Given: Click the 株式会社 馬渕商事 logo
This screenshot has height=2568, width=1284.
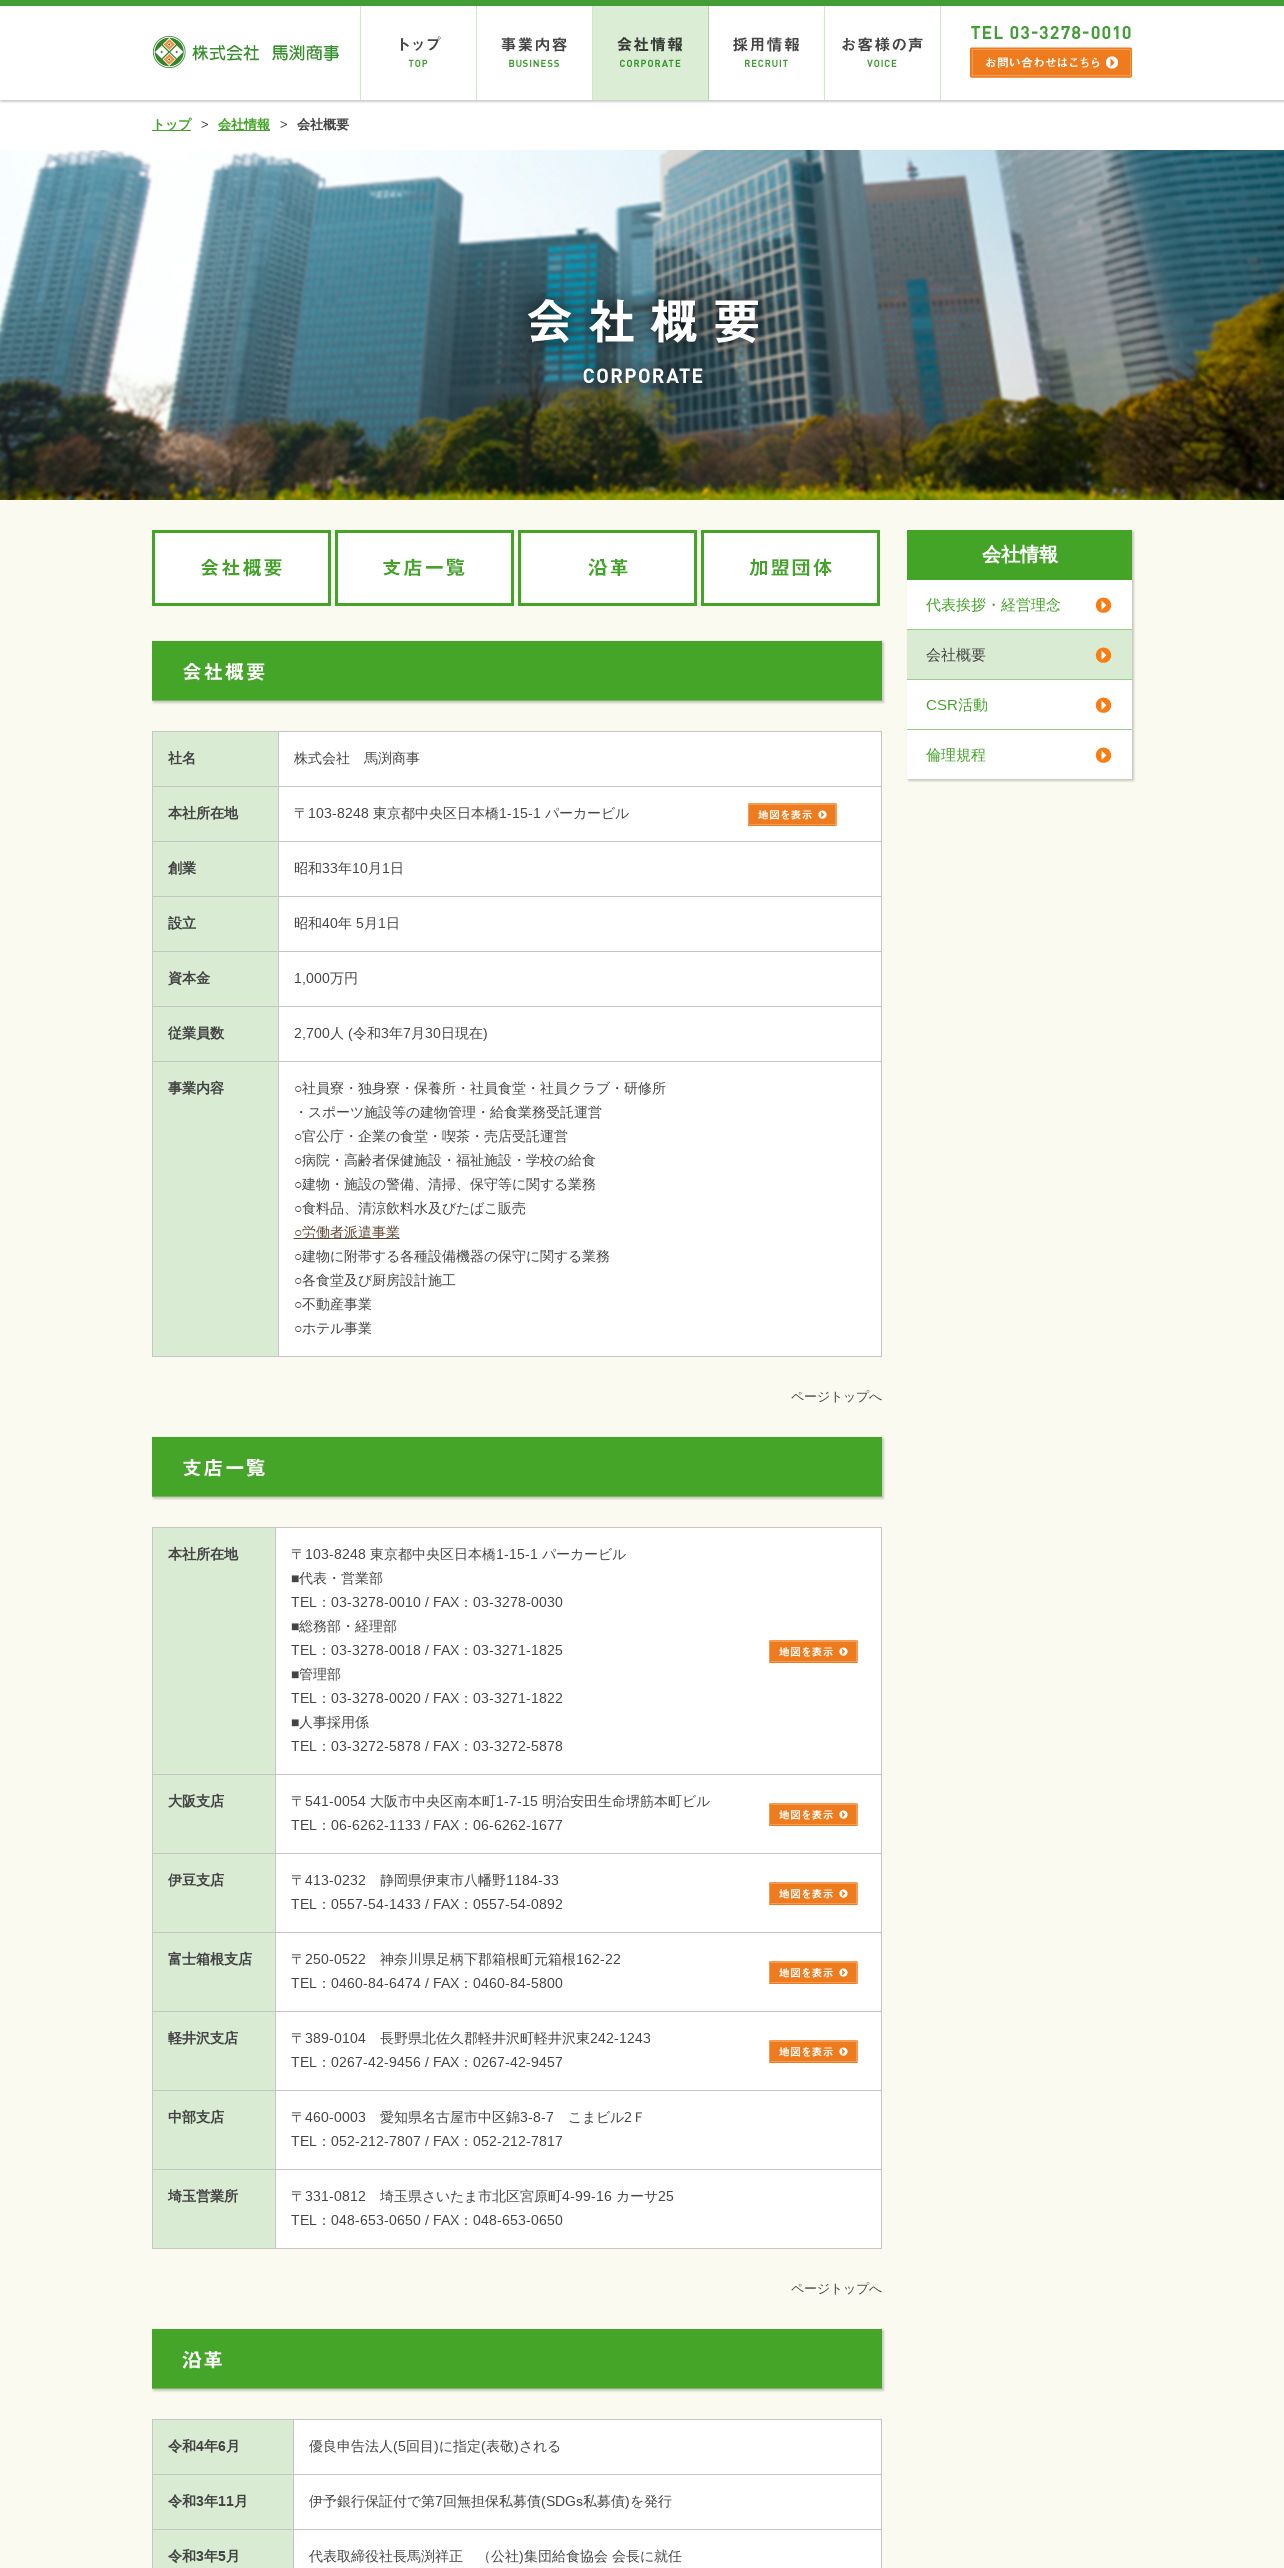Looking at the screenshot, I should [x=246, y=52].
